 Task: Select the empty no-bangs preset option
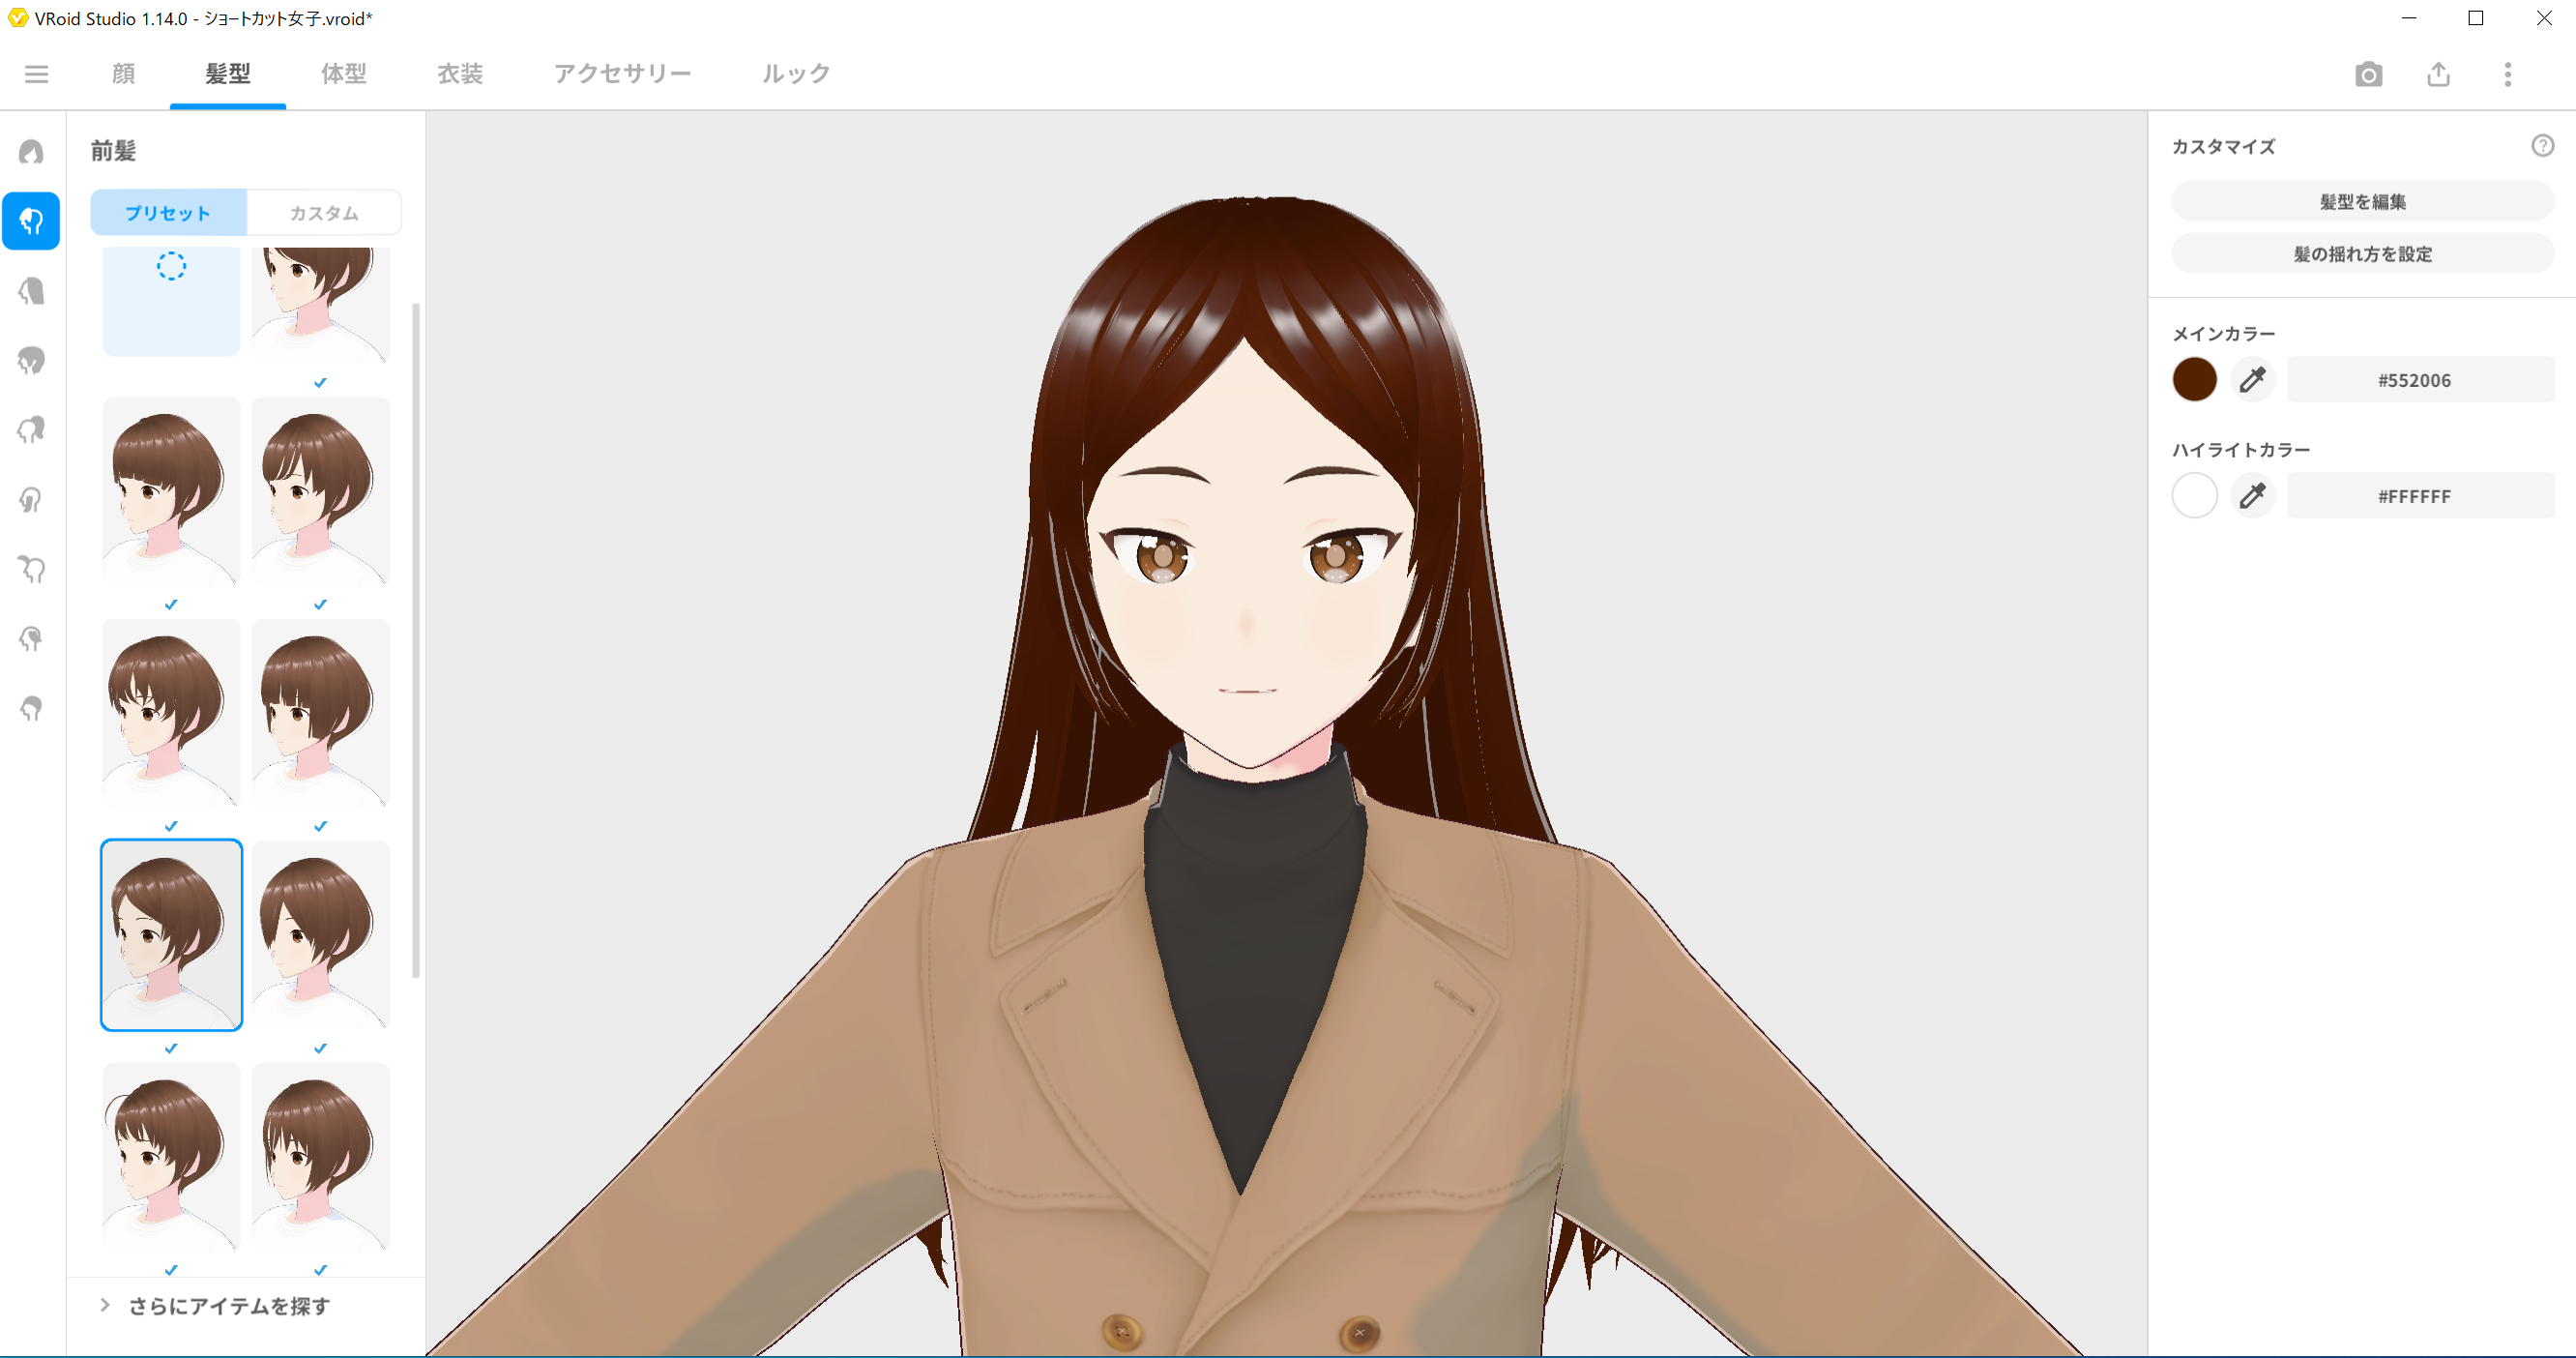[x=171, y=300]
